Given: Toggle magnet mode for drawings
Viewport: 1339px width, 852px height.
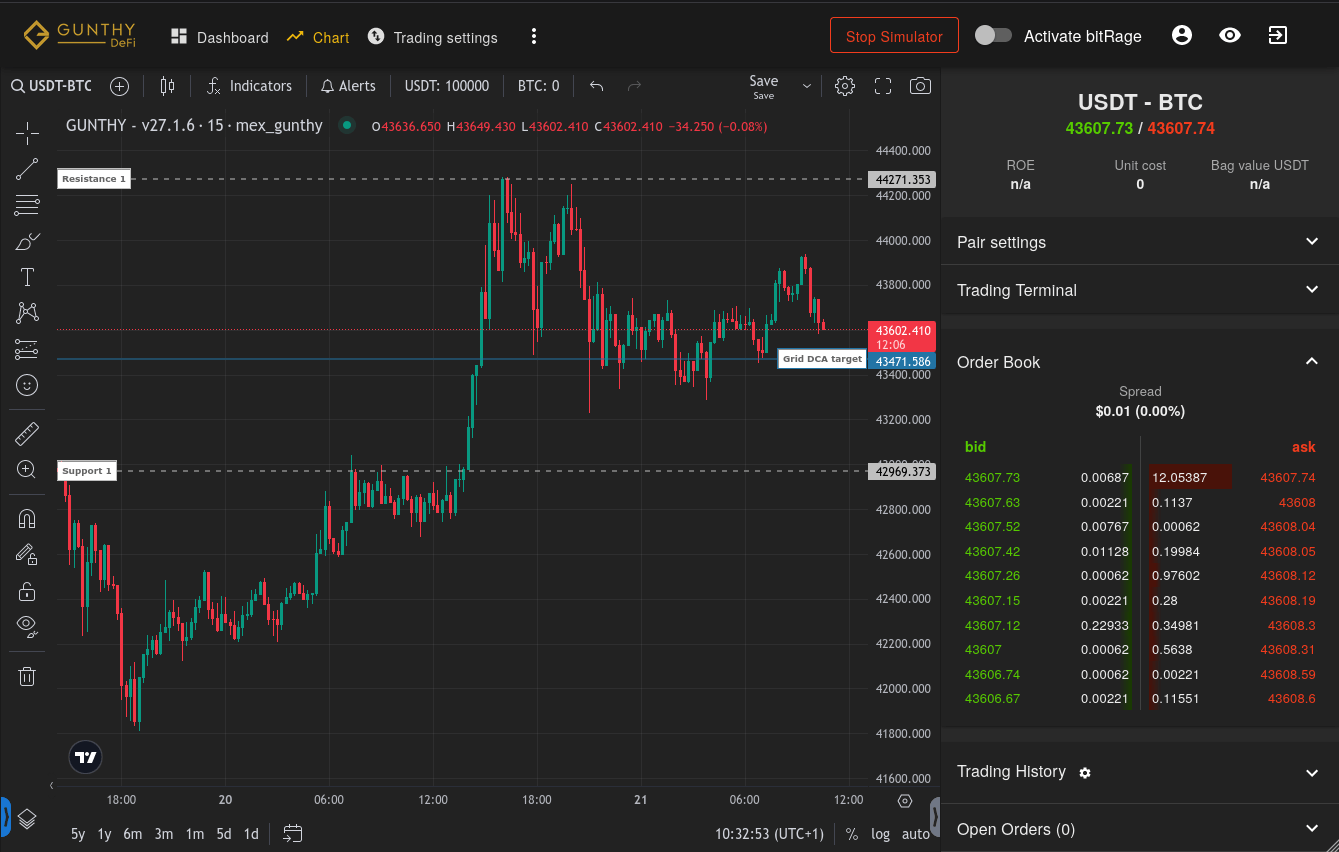Looking at the screenshot, I should tap(27, 519).
